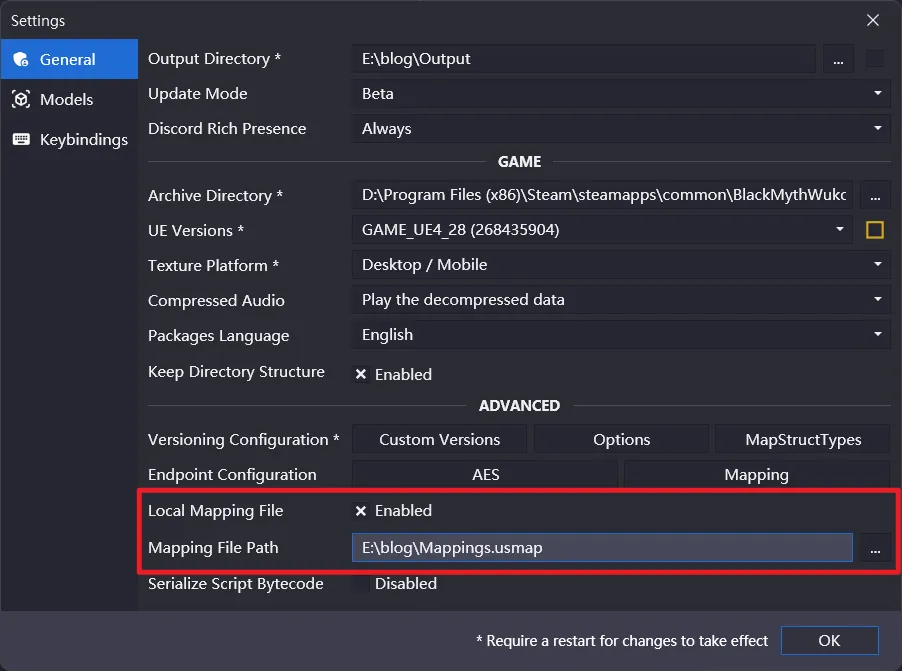Enable Serialize Script Bytecode checkbox
Image resolution: width=902 pixels, height=671 pixels.
(x=361, y=584)
